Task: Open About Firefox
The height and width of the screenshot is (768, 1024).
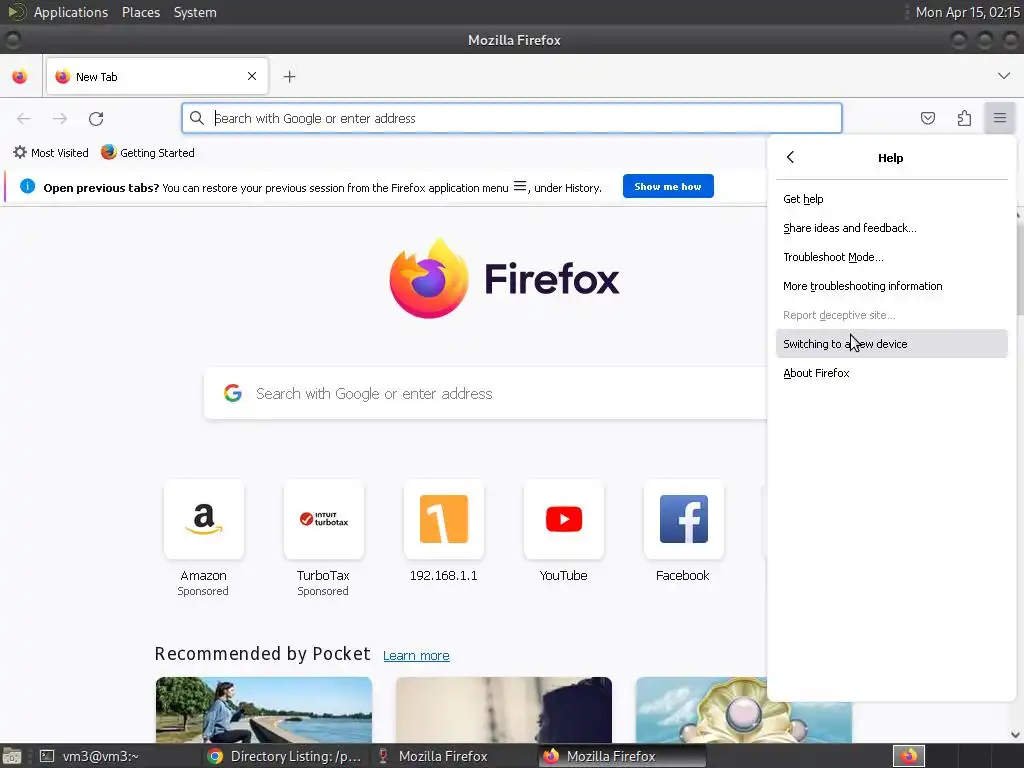Action: click(x=891, y=373)
